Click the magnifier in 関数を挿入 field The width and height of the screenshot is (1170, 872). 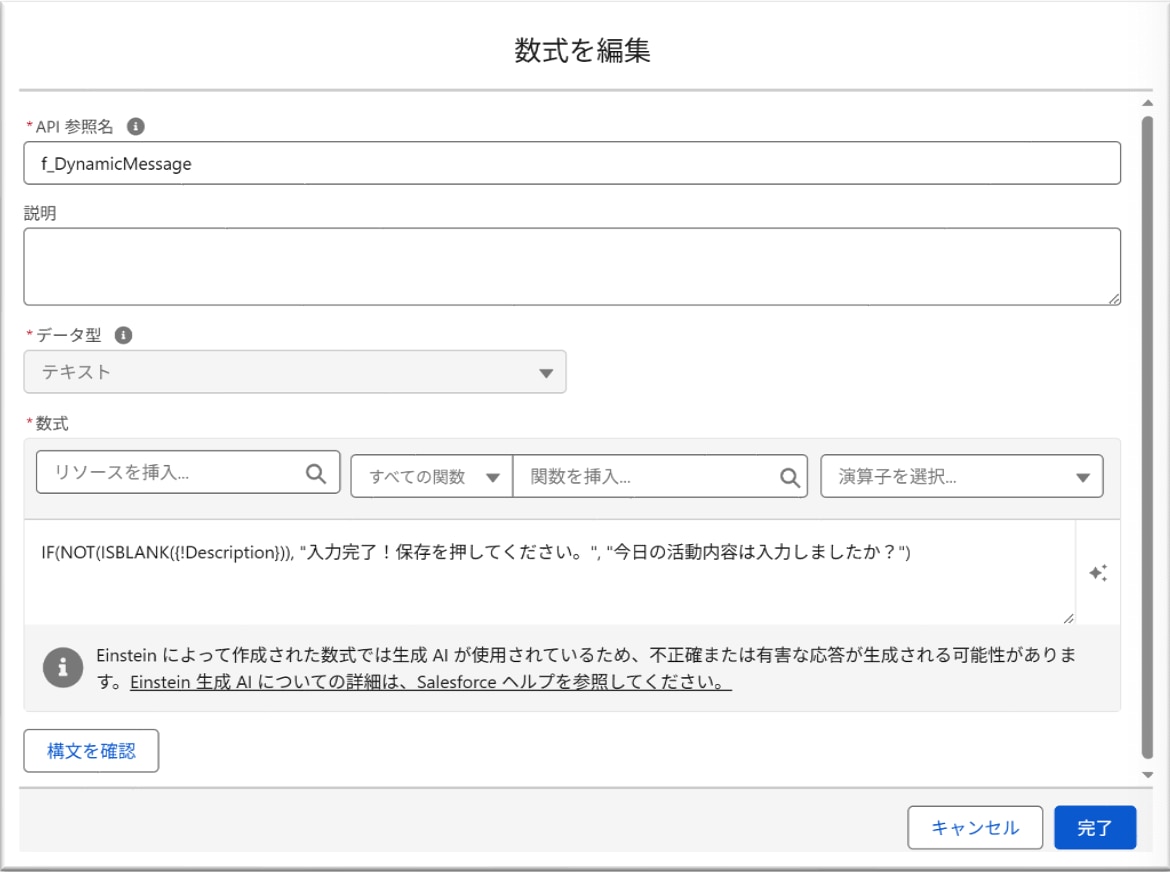click(x=789, y=477)
